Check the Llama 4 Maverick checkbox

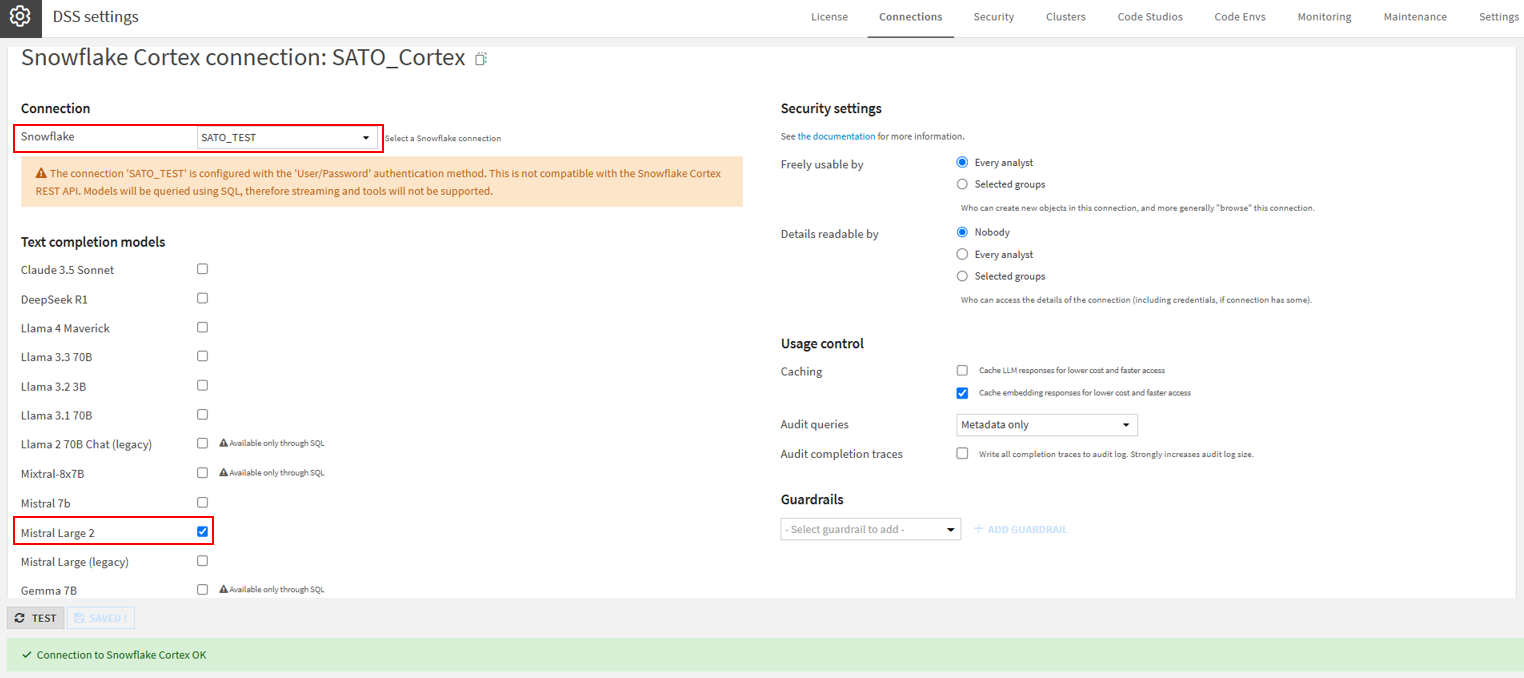tap(202, 327)
